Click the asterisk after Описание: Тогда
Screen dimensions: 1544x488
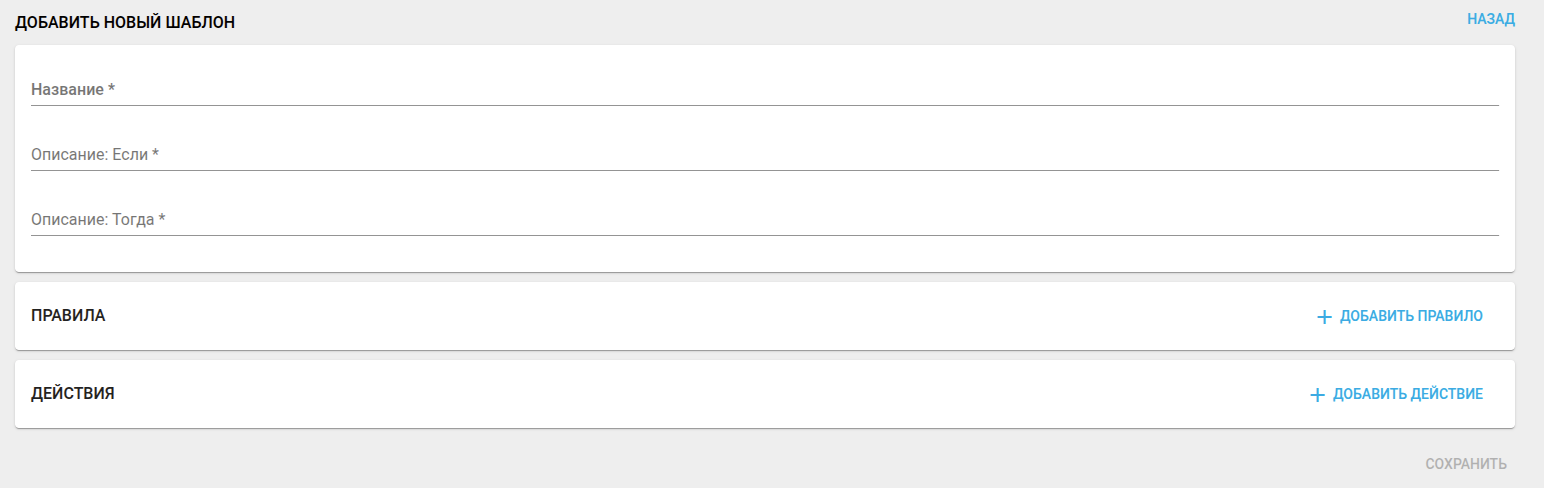[x=161, y=220]
